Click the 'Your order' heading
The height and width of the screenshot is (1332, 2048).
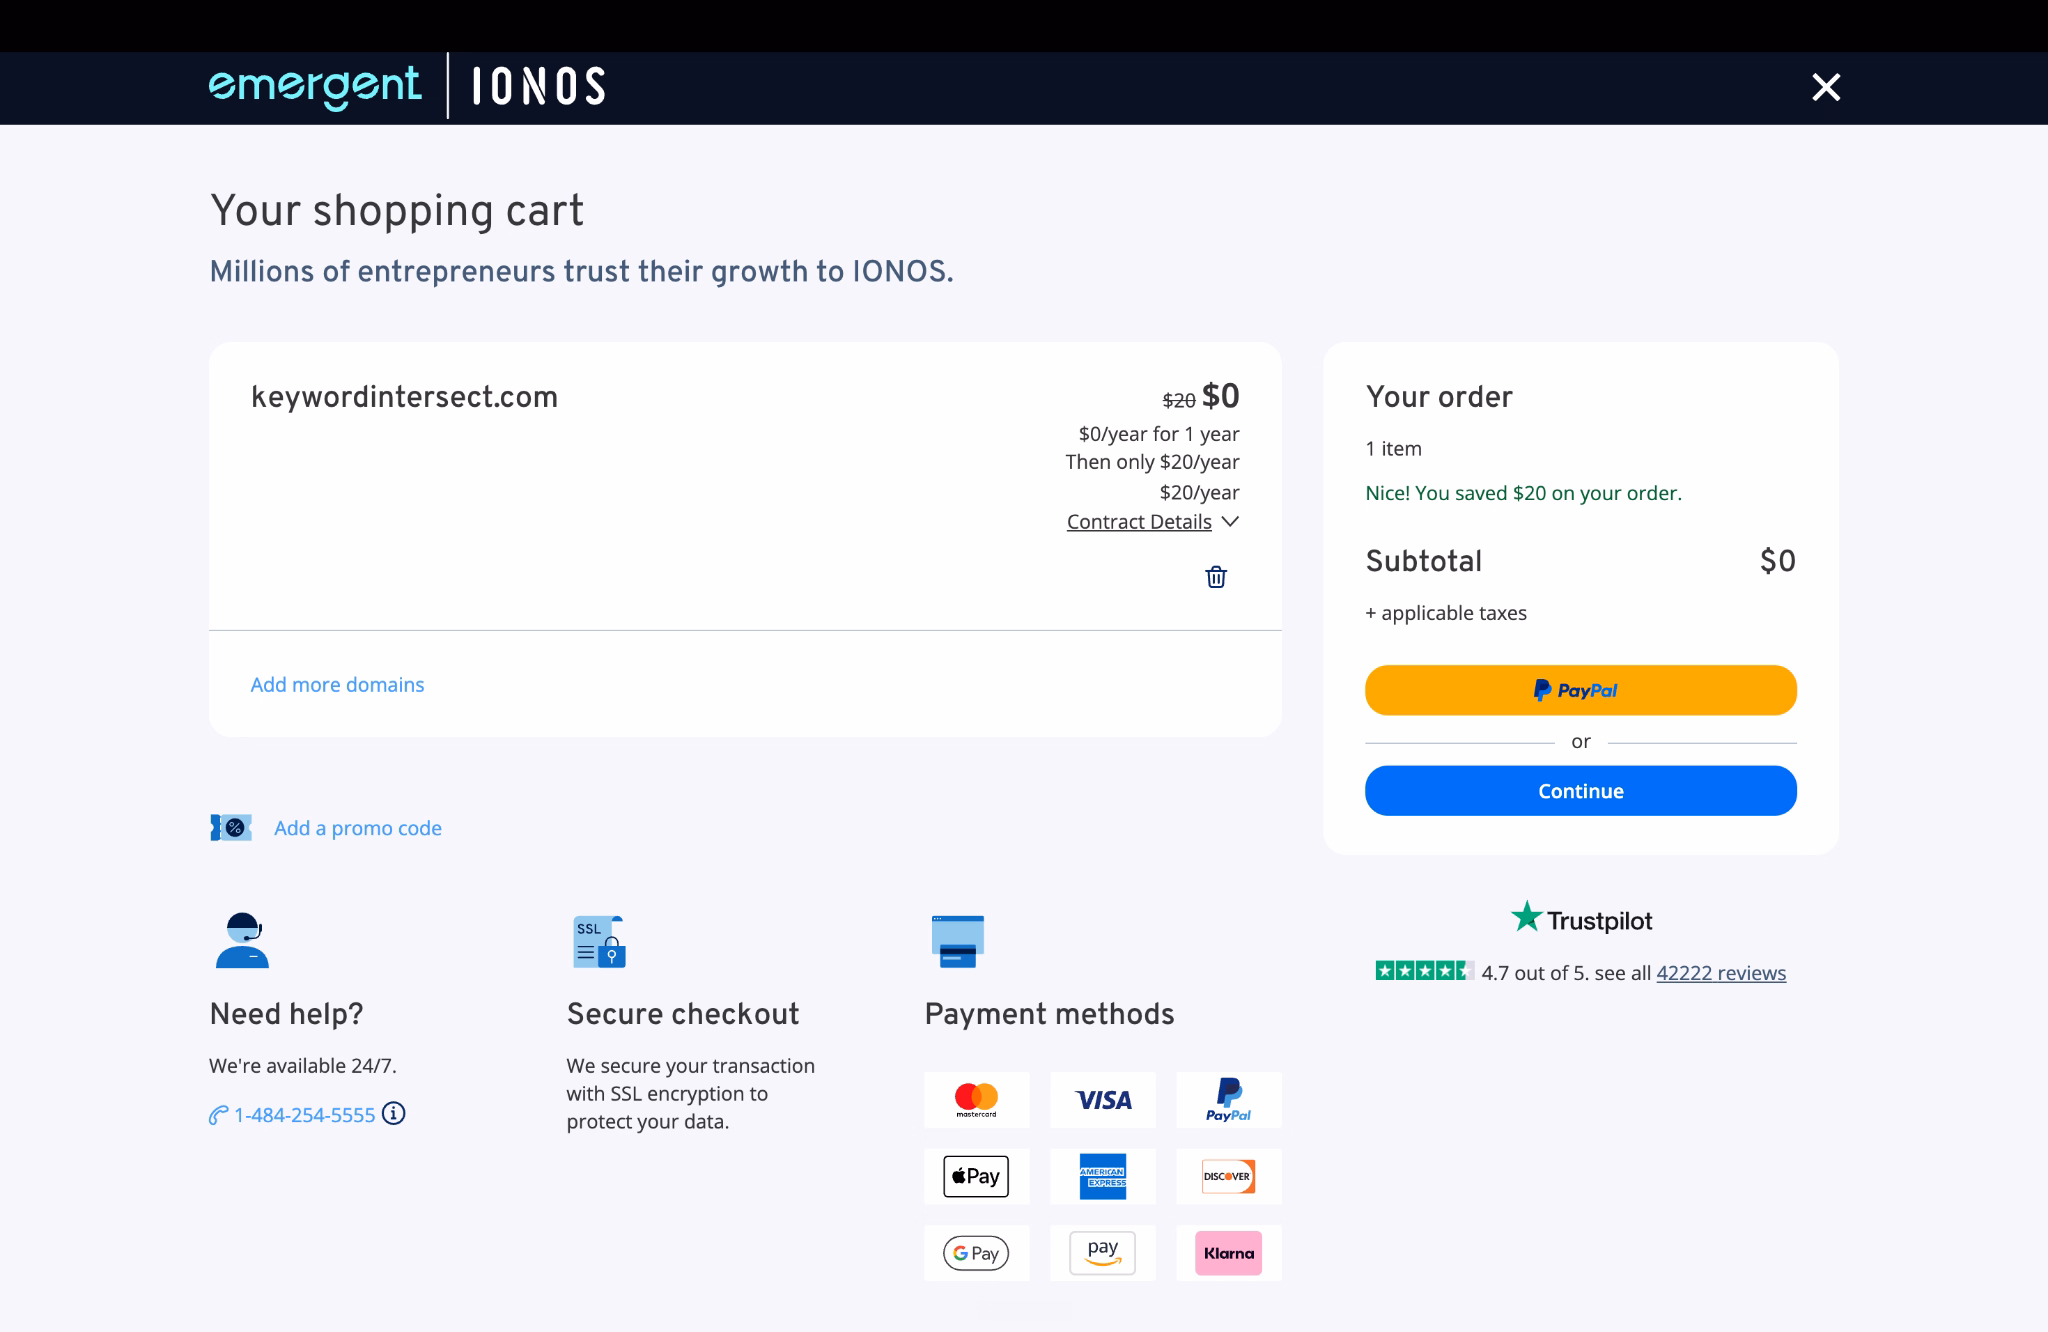tap(1439, 397)
